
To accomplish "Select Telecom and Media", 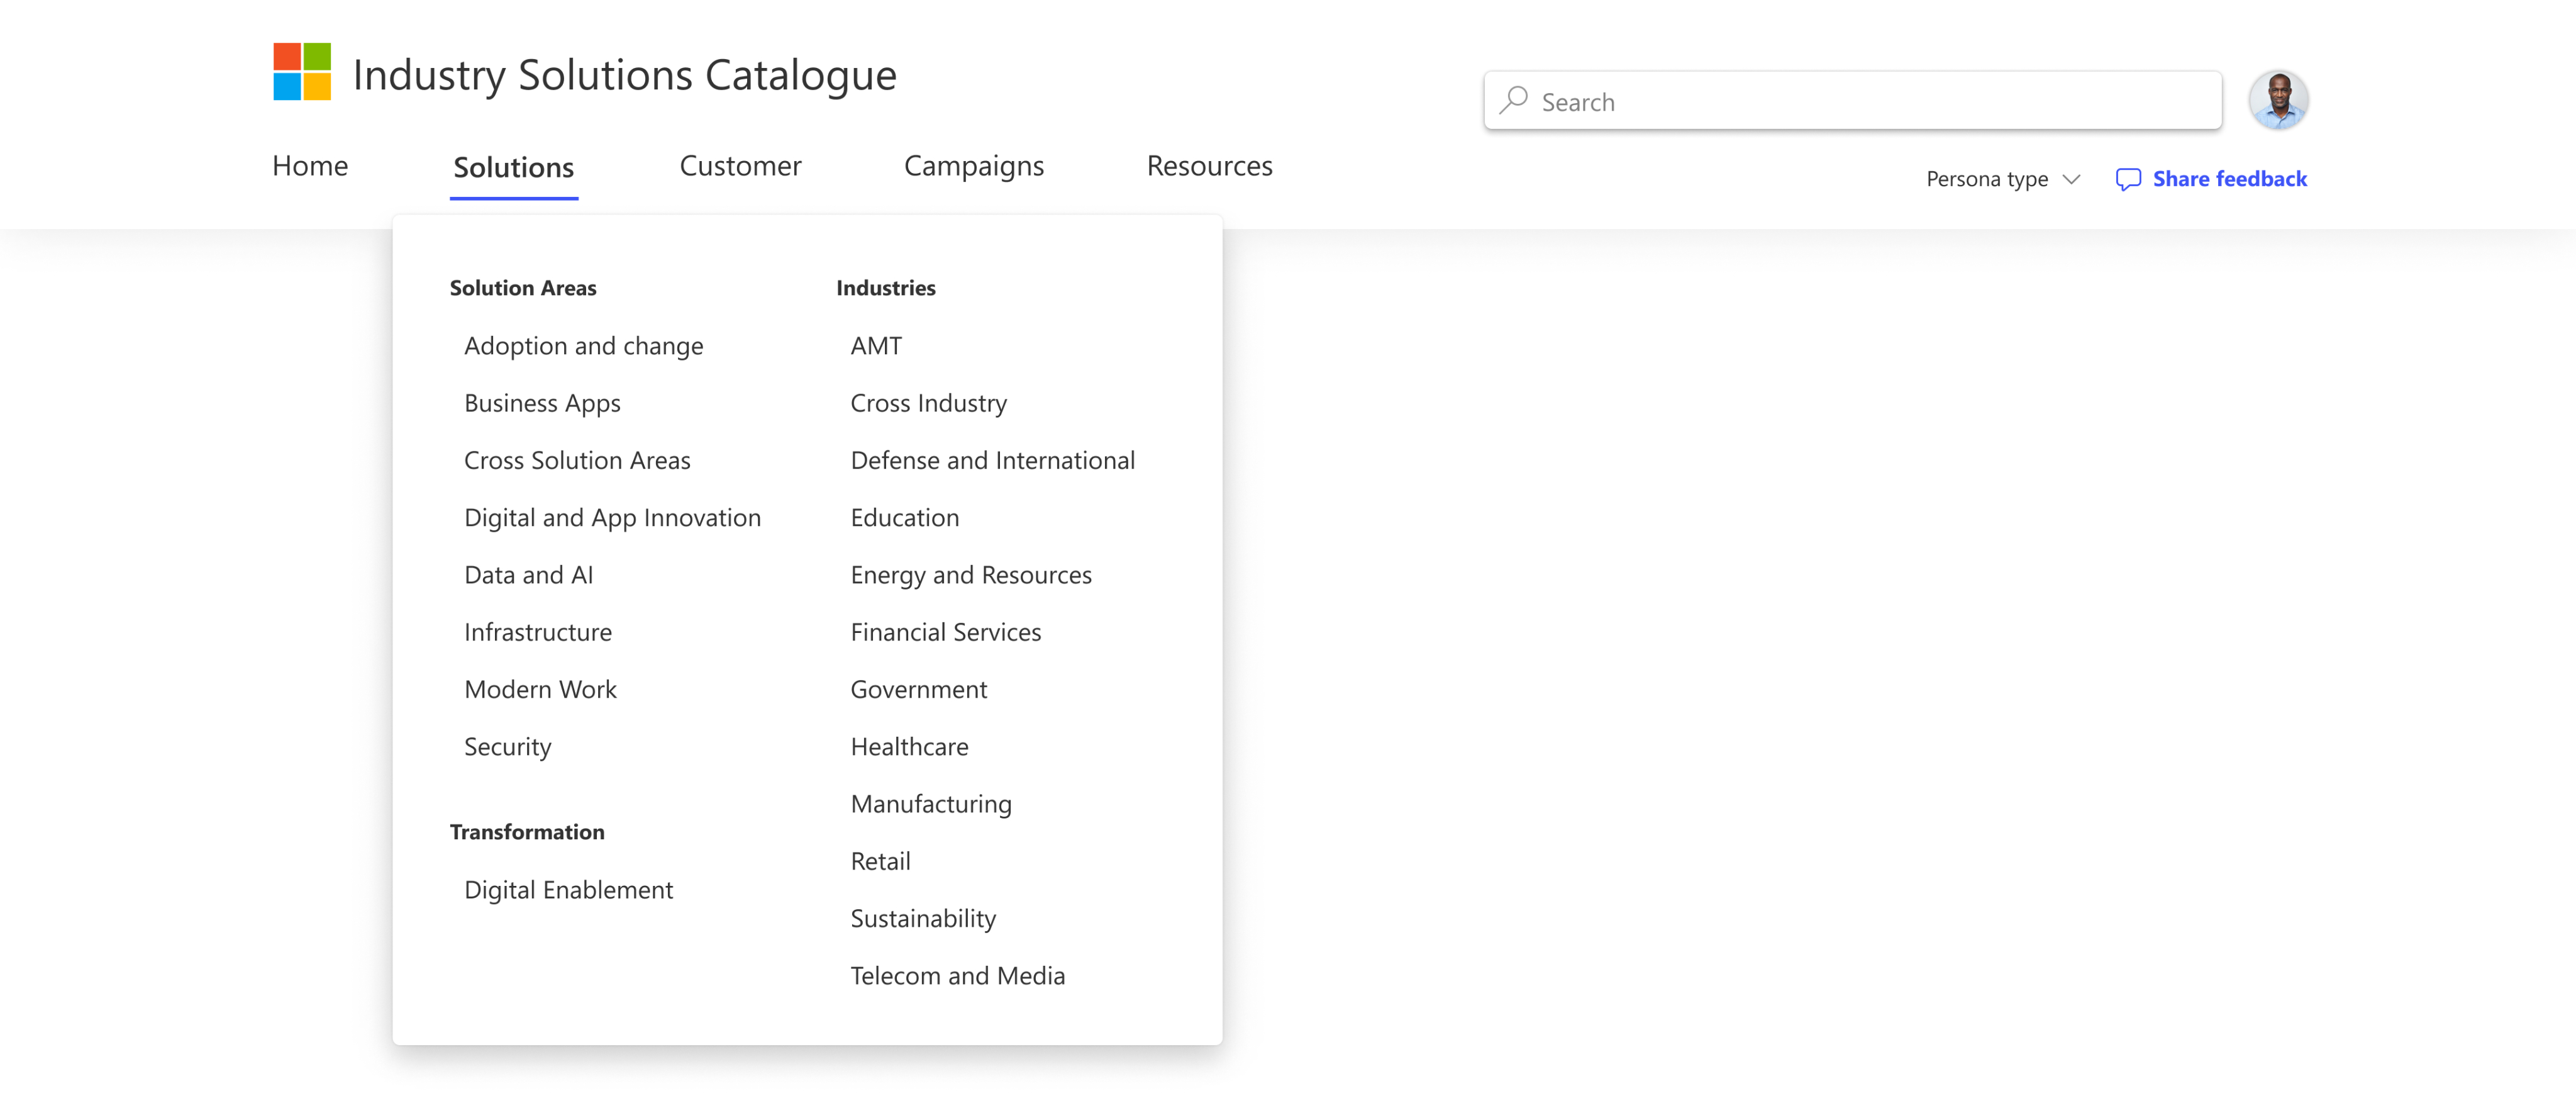I will coord(958,976).
